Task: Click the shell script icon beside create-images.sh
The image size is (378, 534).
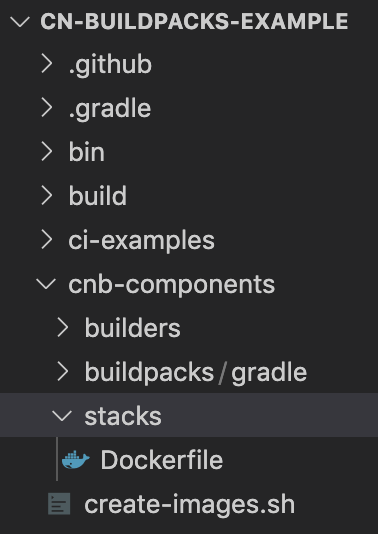Action: 59,504
